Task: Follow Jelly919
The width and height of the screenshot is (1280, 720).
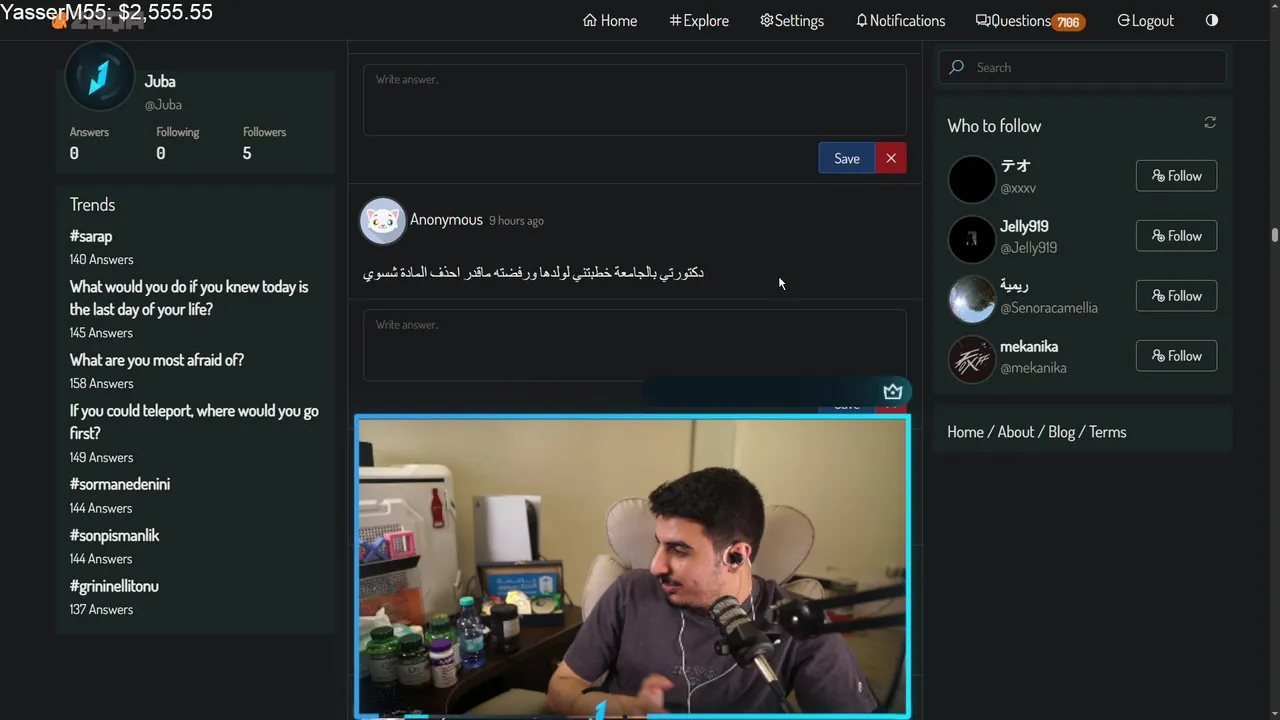Action: [x=1176, y=236]
